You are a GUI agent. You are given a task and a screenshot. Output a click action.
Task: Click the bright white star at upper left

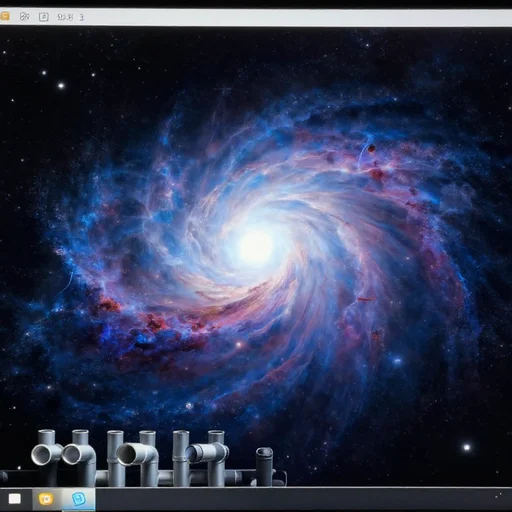61,86
